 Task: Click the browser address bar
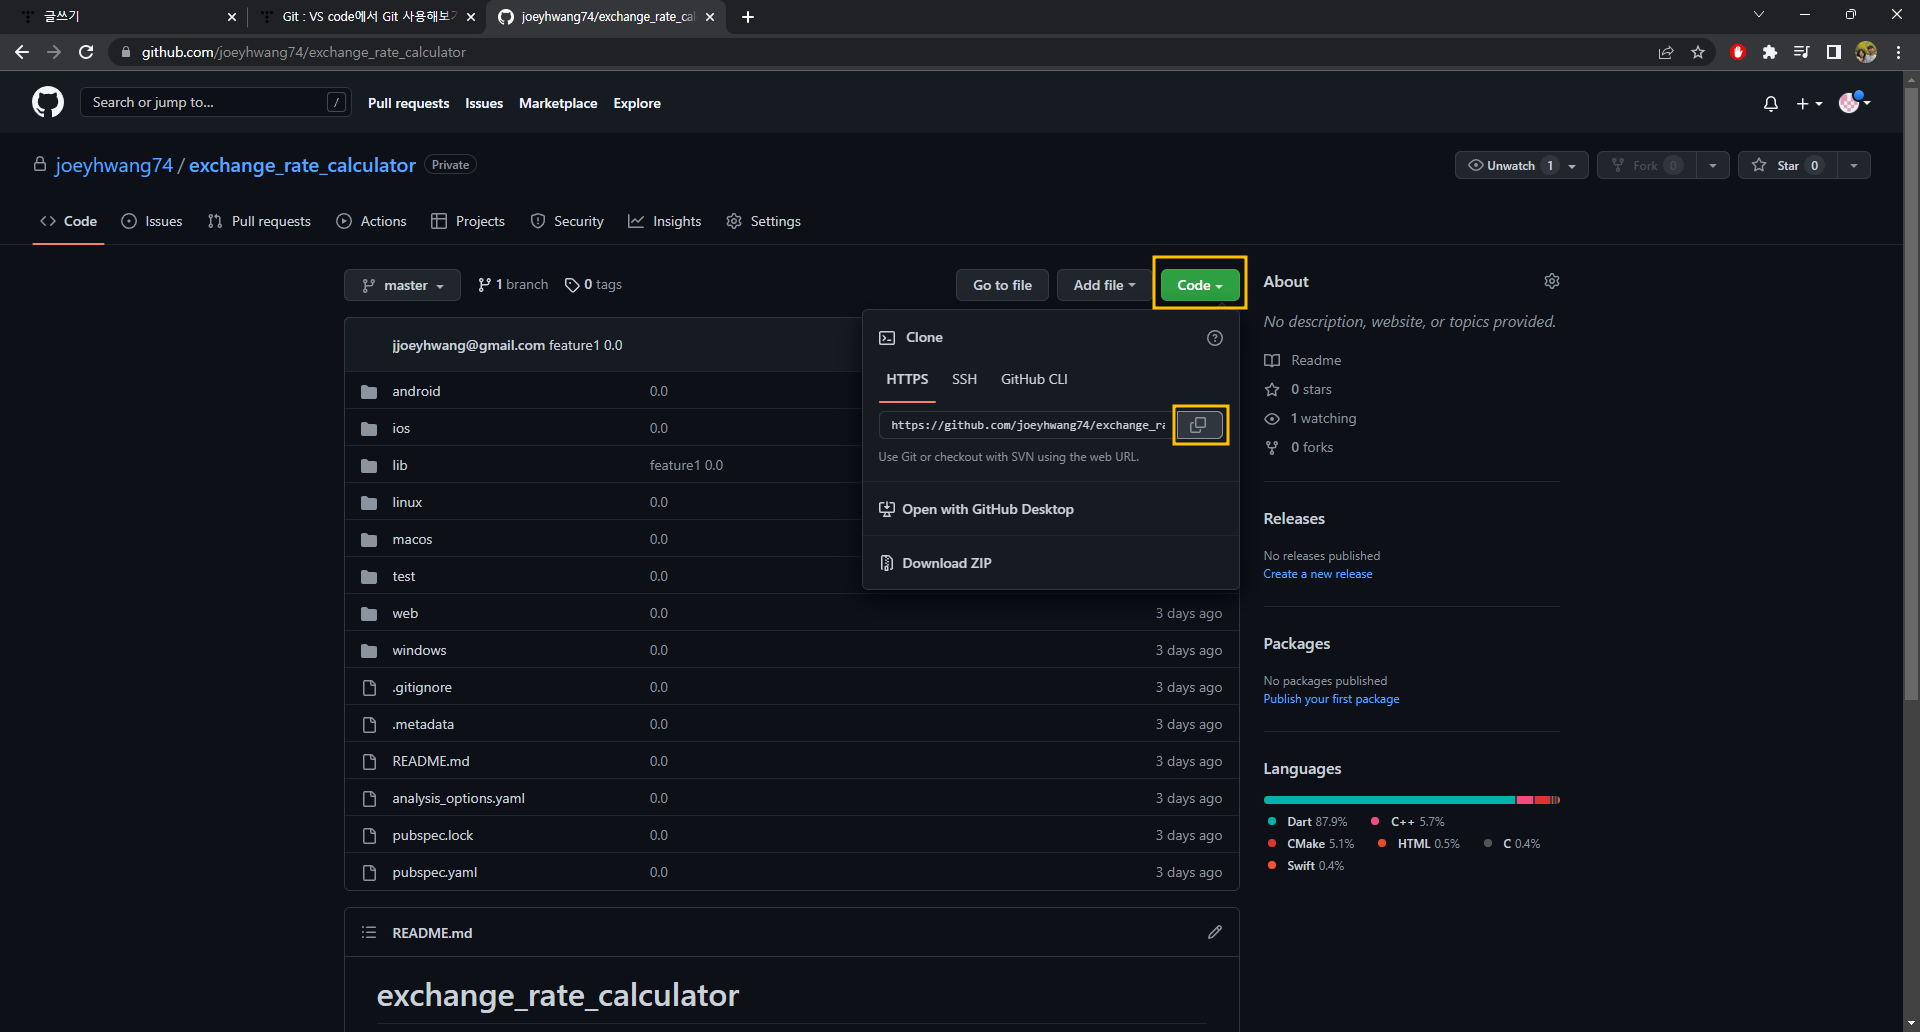(880, 52)
